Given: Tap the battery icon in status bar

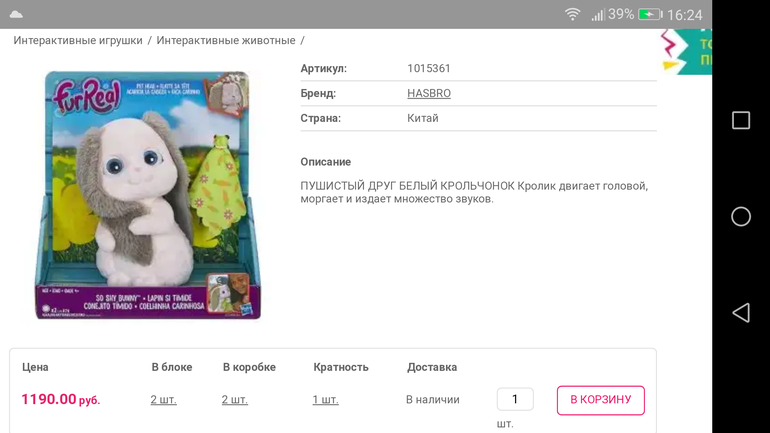Looking at the screenshot, I should (650, 14).
